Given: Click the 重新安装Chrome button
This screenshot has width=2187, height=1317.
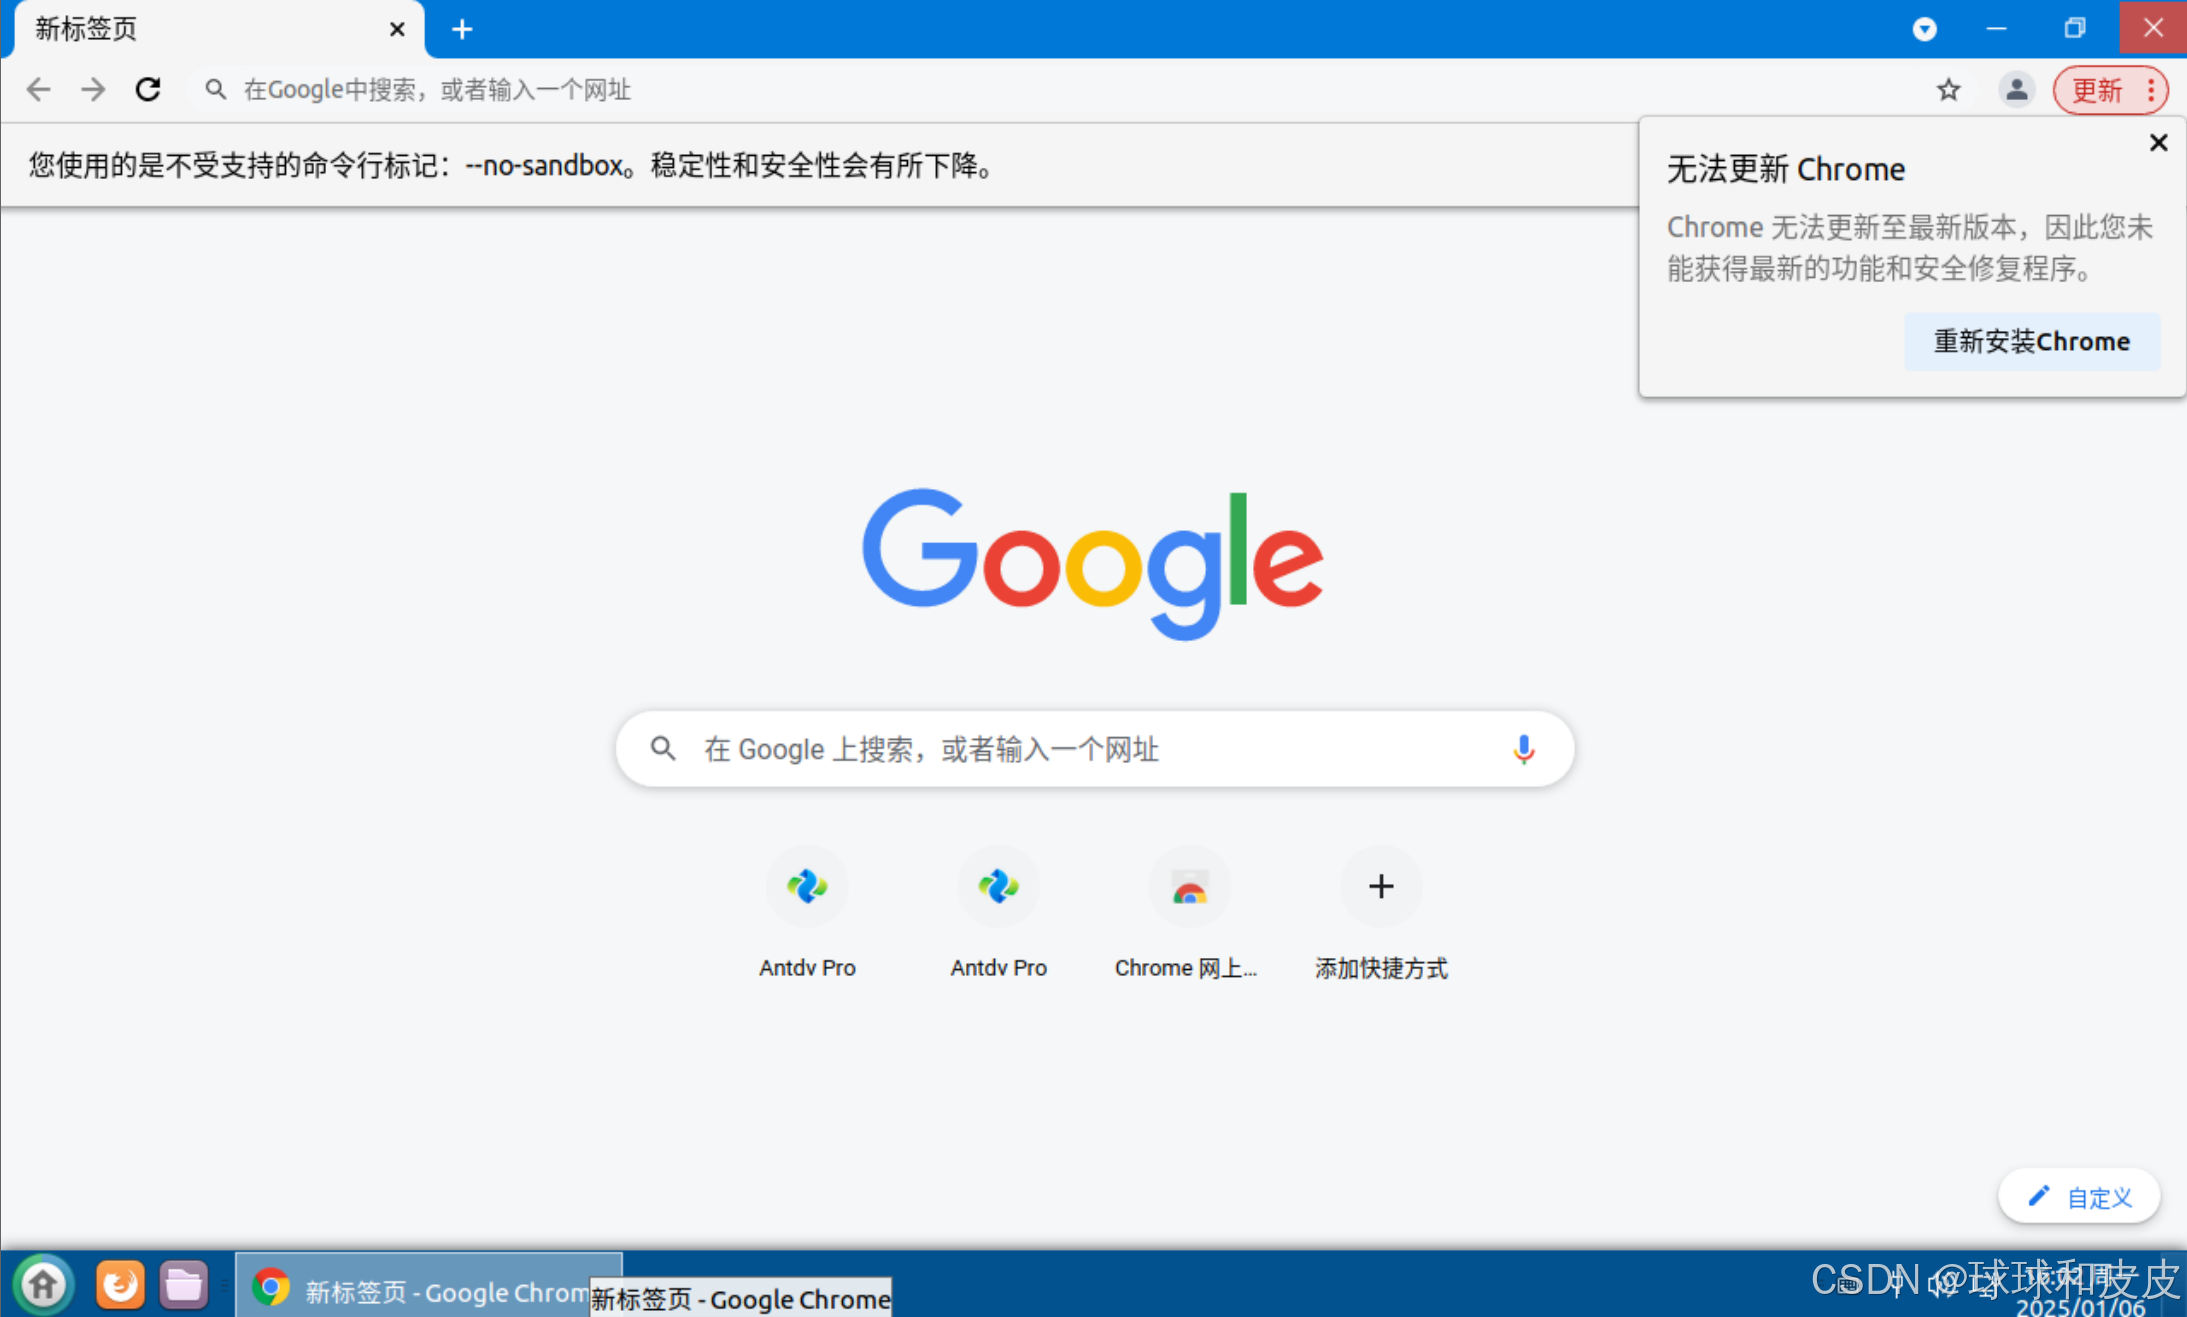Looking at the screenshot, I should tap(2031, 342).
